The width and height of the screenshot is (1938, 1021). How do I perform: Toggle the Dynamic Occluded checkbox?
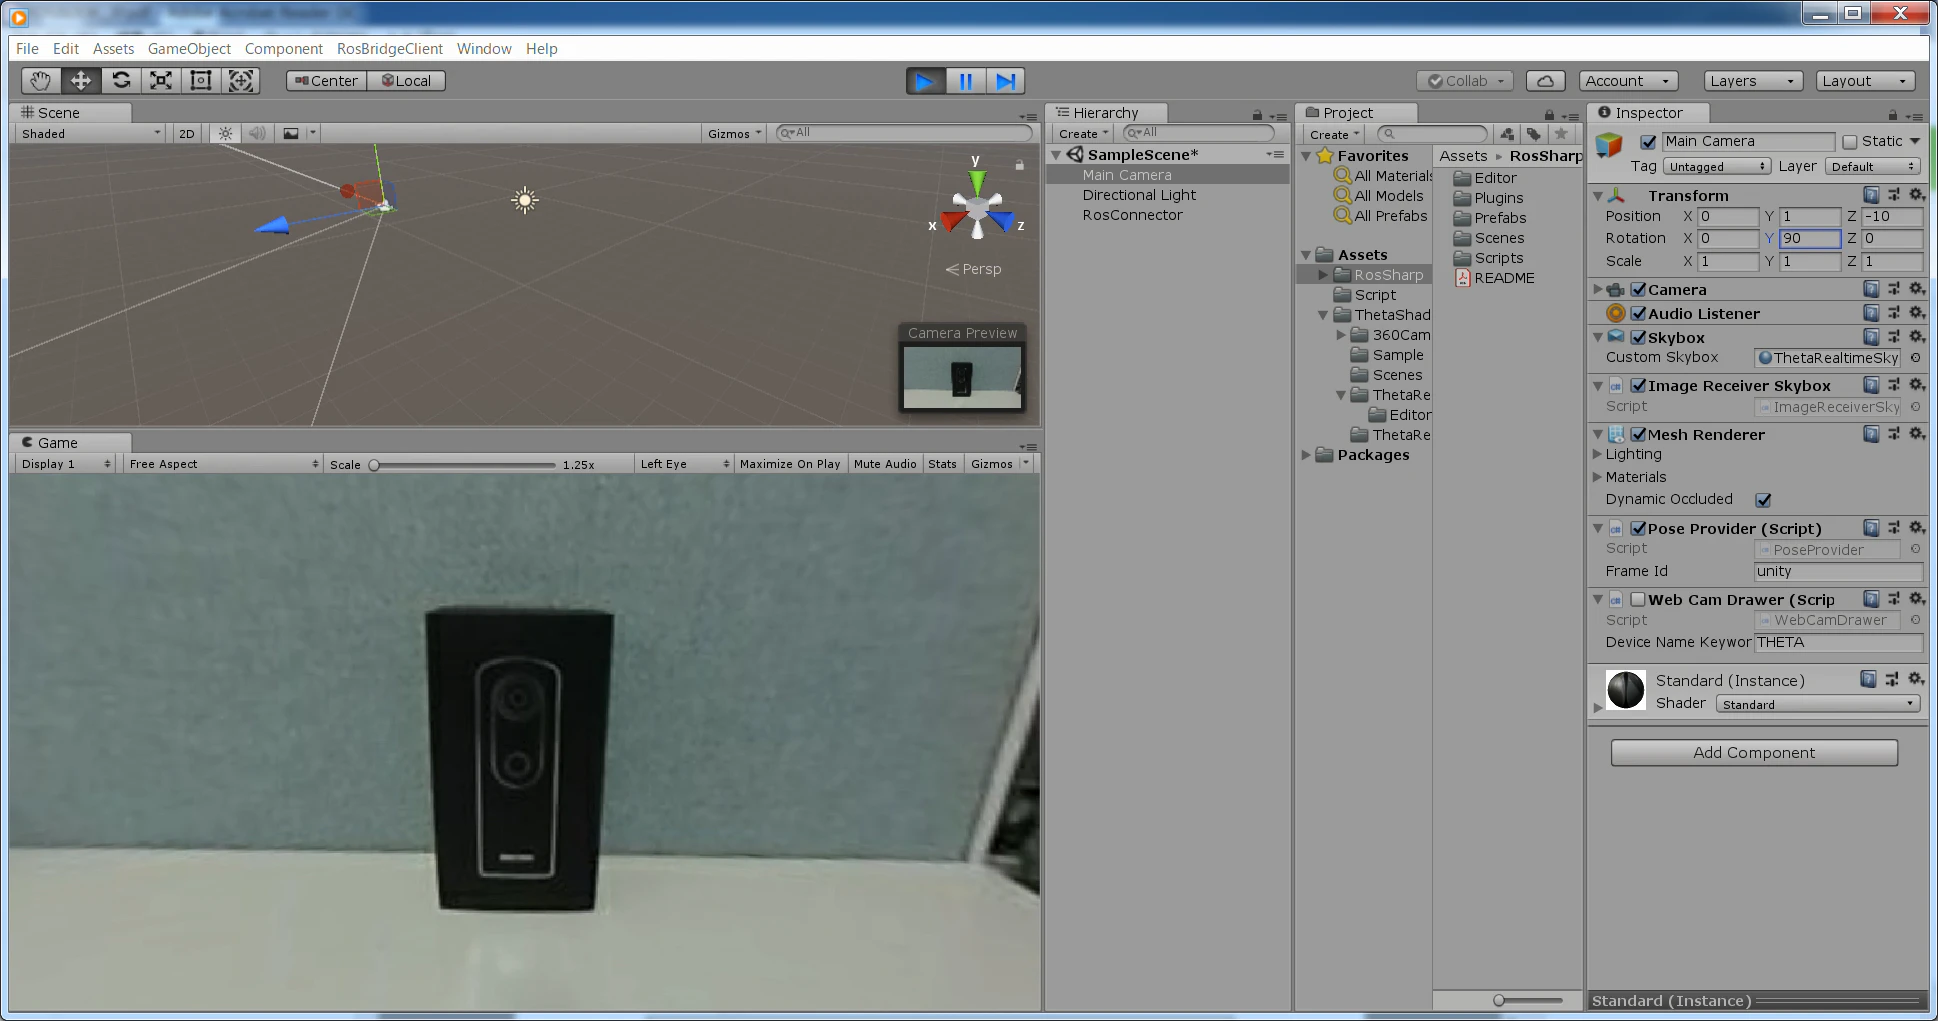tap(1763, 499)
